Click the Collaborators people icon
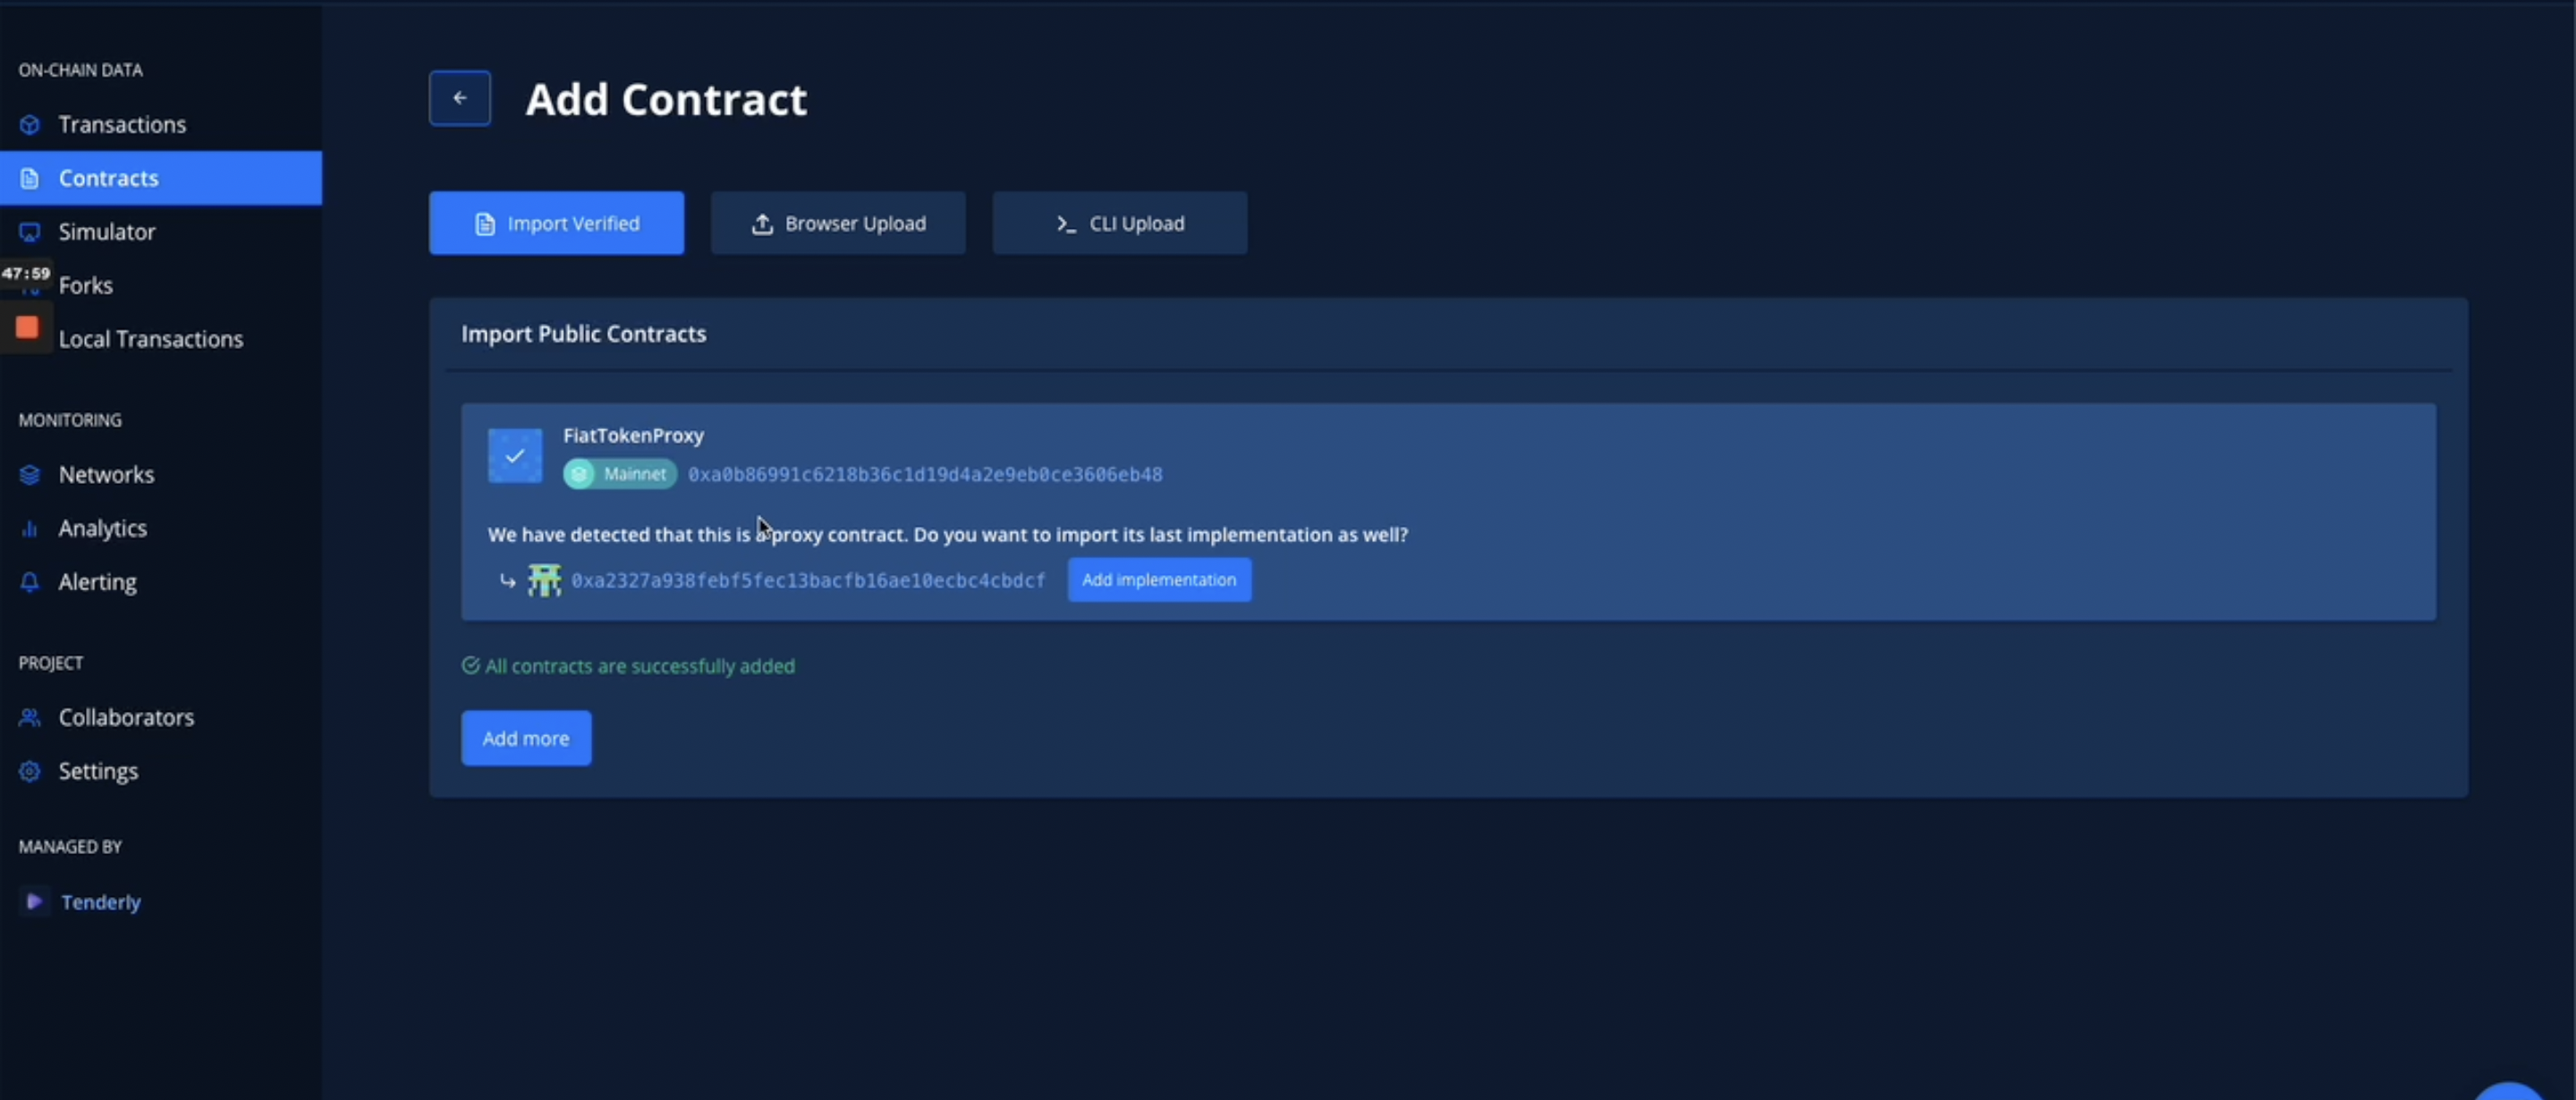This screenshot has height=1100, width=2576. [30, 718]
